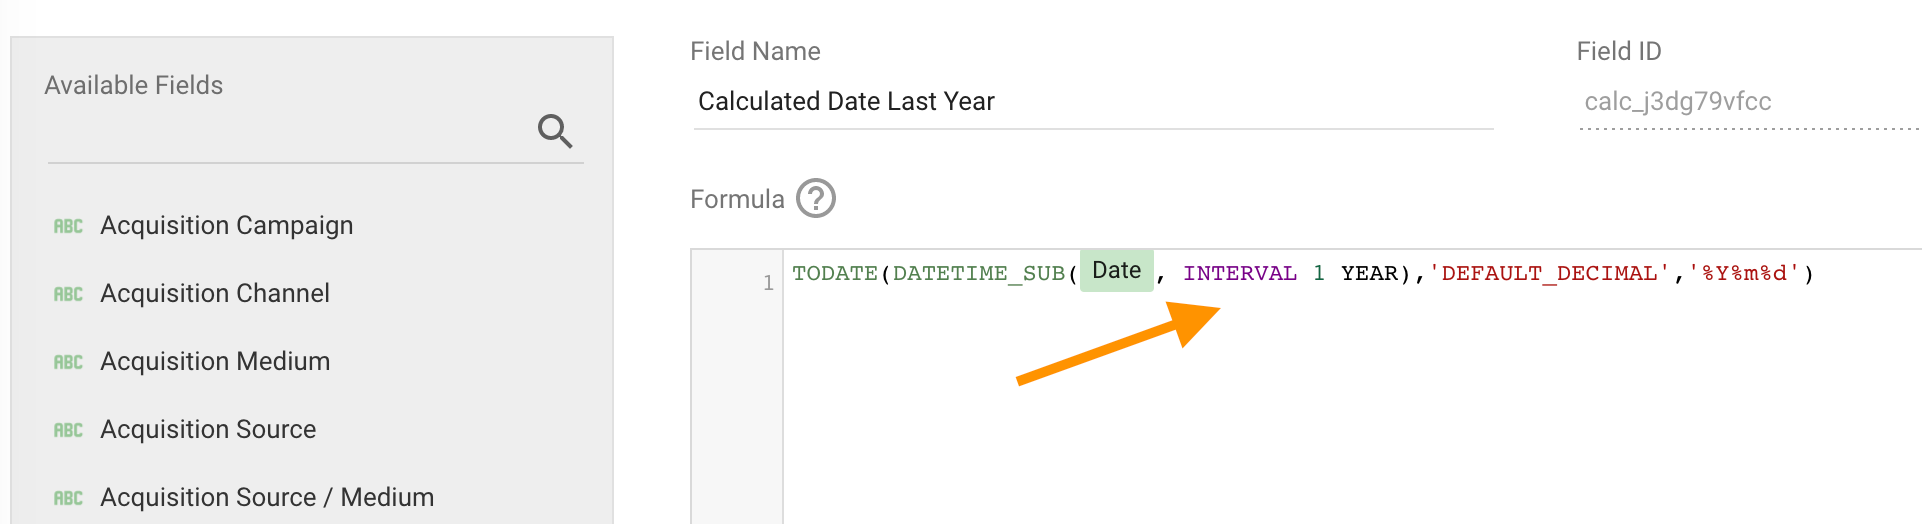Choose the Acquisition Medium field
This screenshot has height=524, width=1922.
[x=215, y=362]
